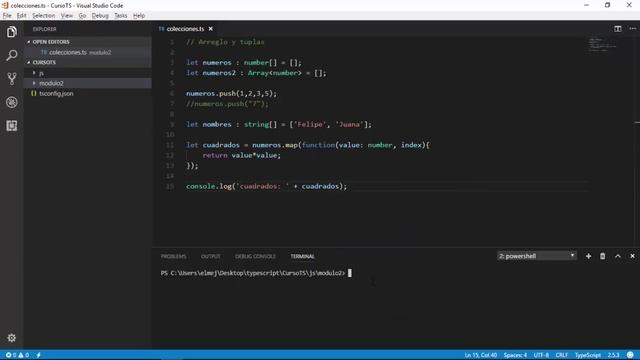Click the '// Arreglo y tuplas' comment line
640x360 pixels.
point(225,42)
